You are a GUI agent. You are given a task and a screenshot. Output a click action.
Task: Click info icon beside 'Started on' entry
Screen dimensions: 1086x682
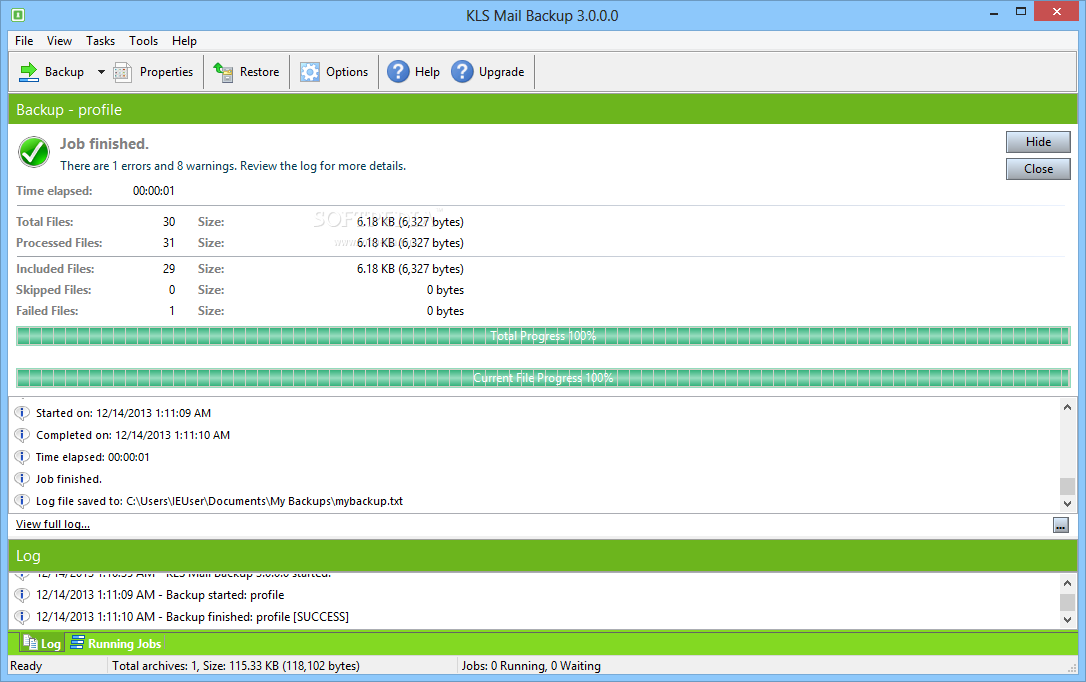pos(22,413)
